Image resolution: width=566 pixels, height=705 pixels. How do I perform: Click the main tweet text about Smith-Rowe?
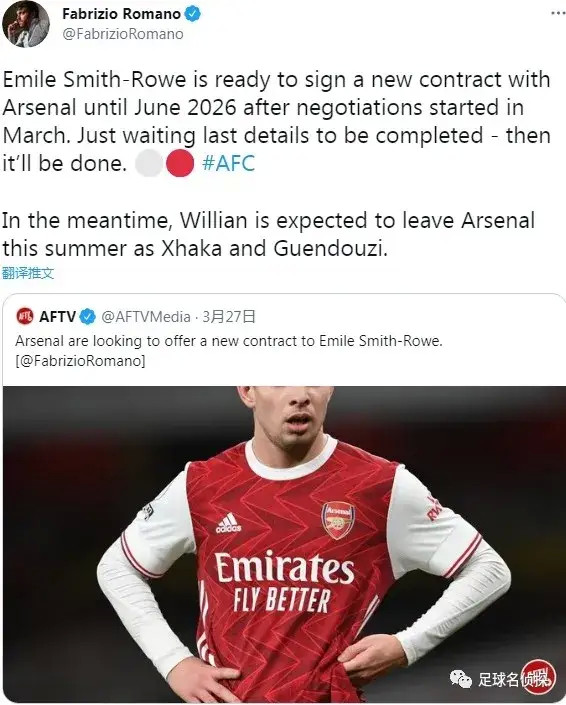coord(276,164)
